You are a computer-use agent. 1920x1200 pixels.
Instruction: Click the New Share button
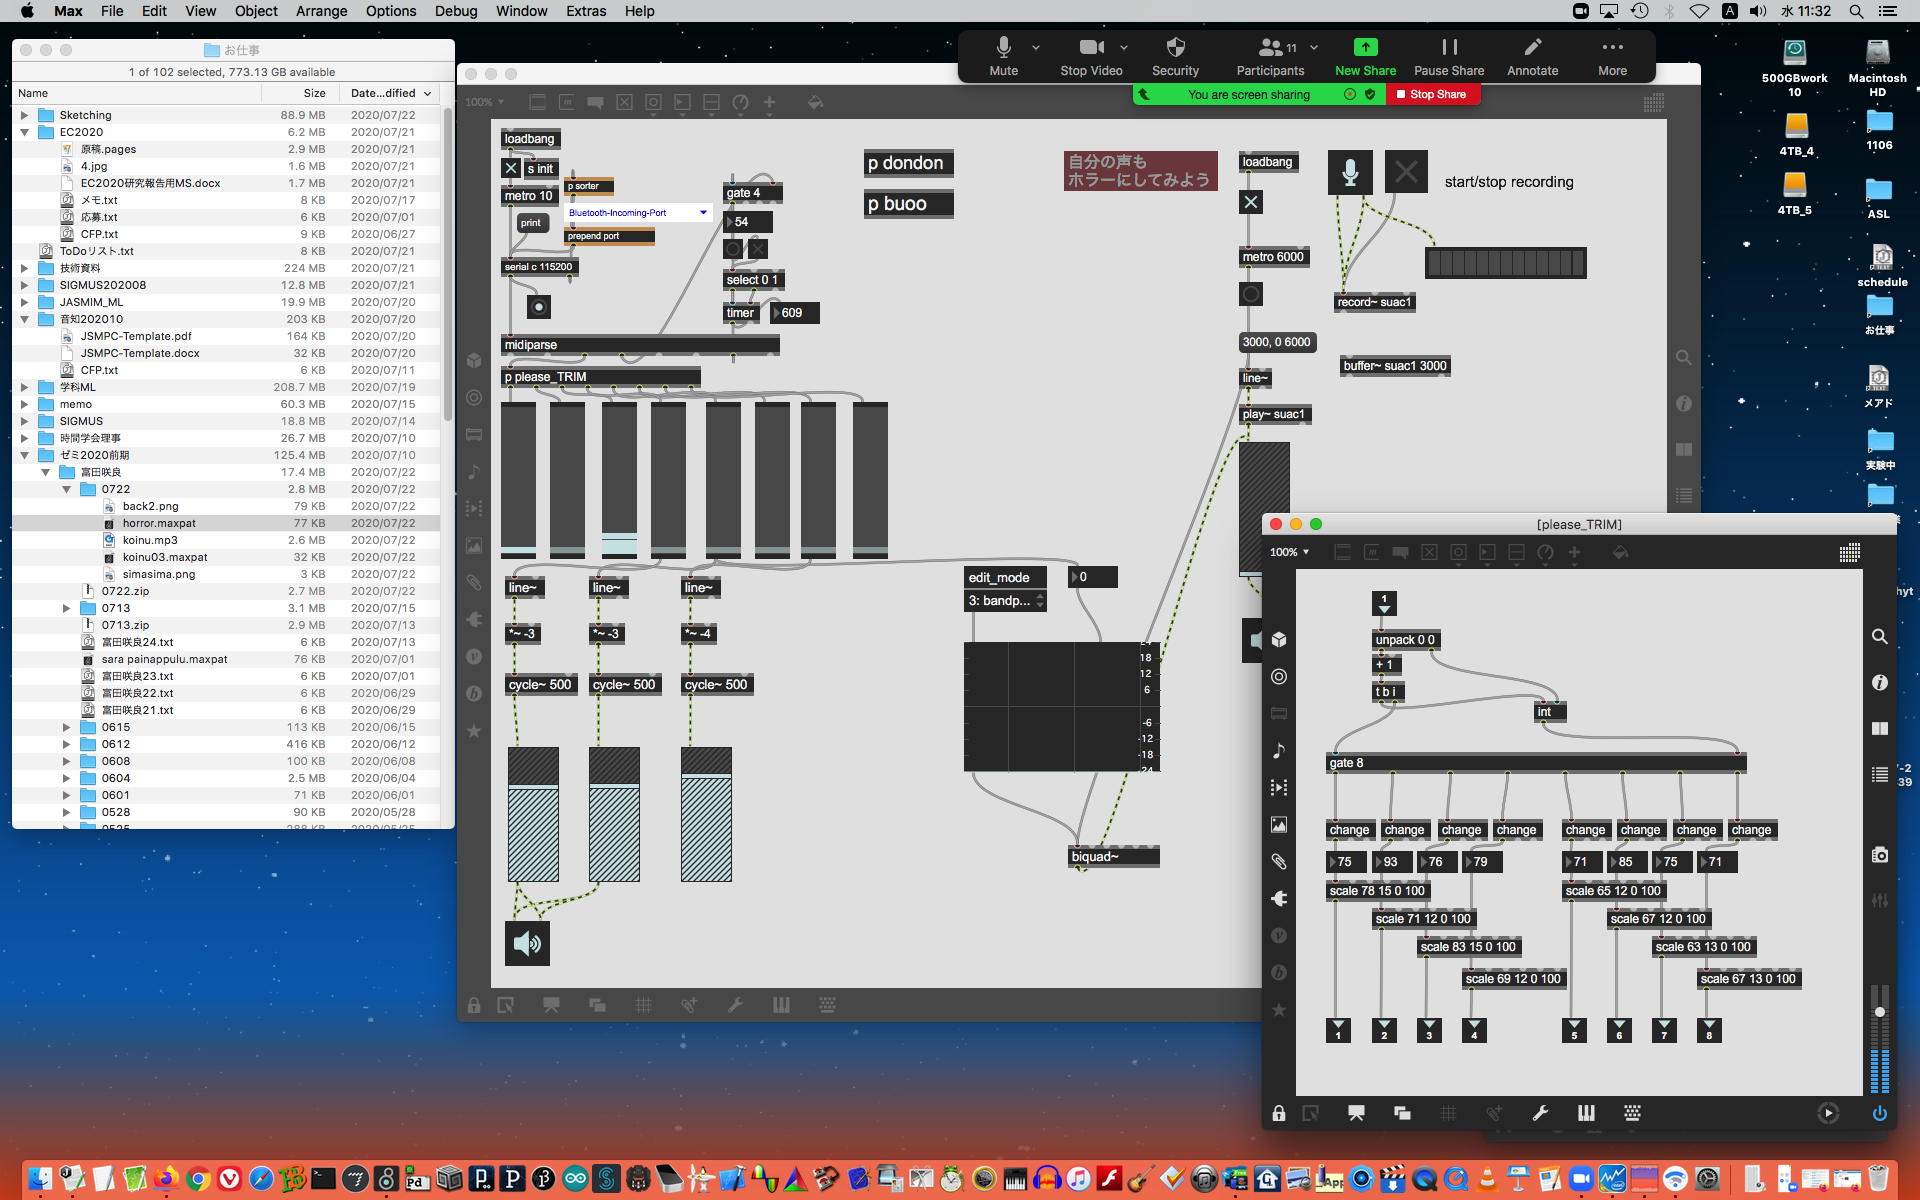(x=1365, y=57)
